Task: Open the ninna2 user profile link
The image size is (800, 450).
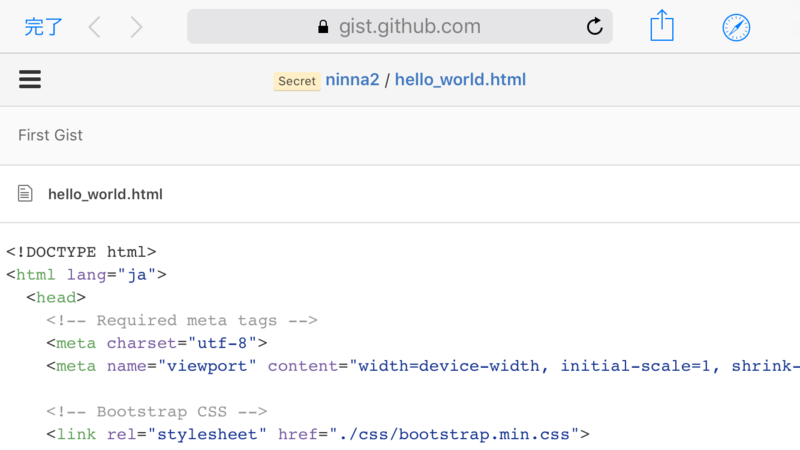Action: point(352,80)
